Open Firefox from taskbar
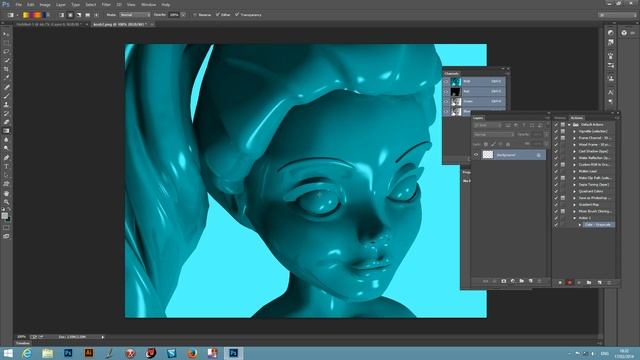The image size is (640, 360). 192,353
